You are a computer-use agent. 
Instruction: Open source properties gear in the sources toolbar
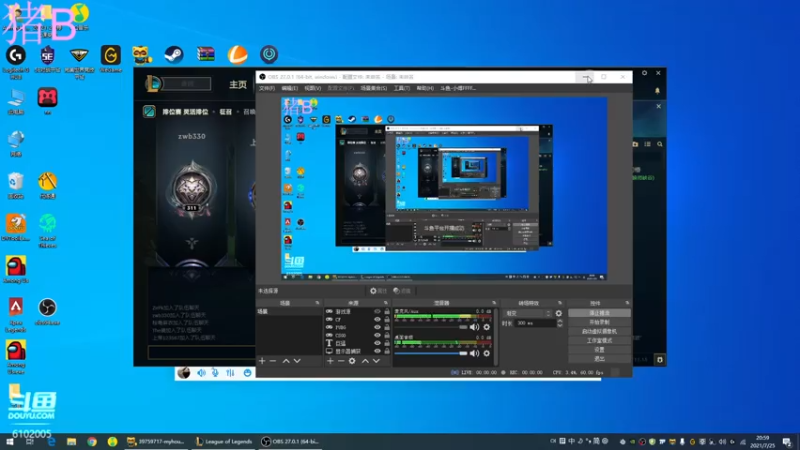(x=352, y=361)
